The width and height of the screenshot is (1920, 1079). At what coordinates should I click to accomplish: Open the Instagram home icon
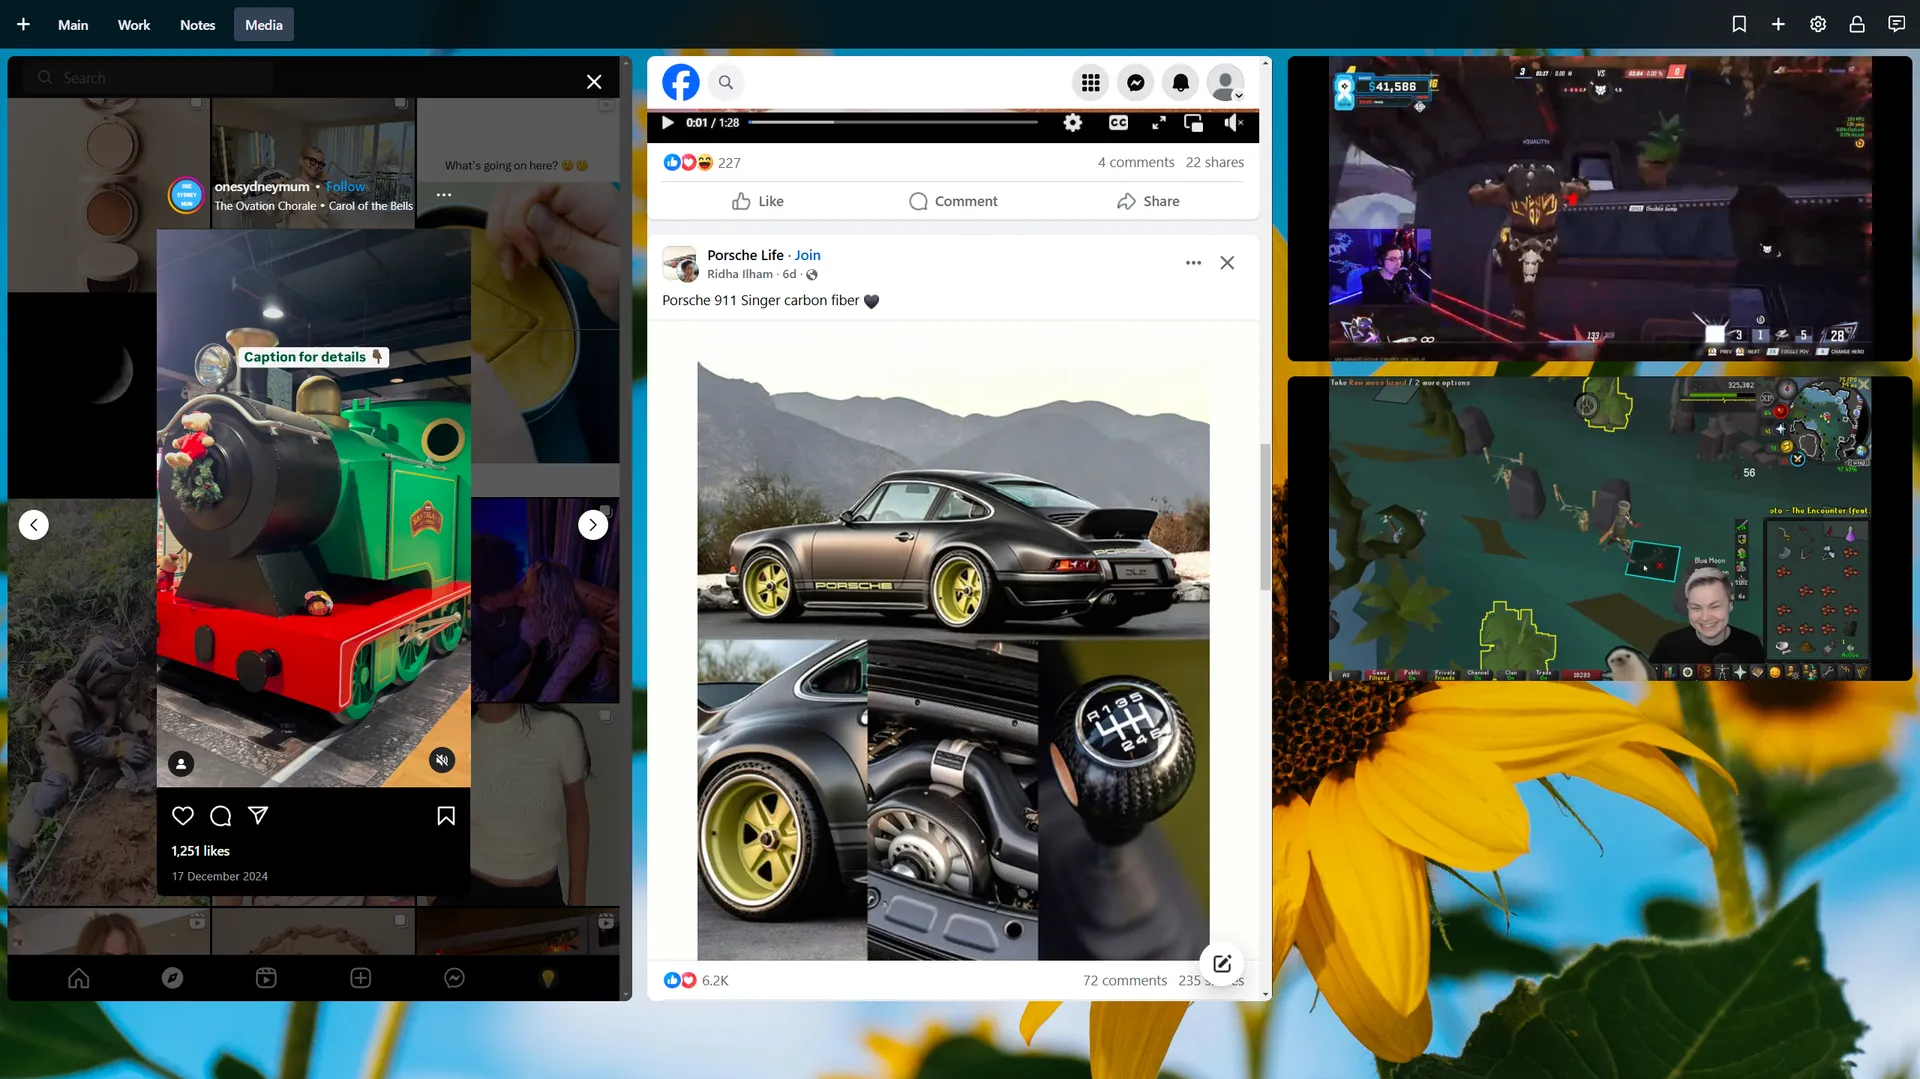coord(79,978)
